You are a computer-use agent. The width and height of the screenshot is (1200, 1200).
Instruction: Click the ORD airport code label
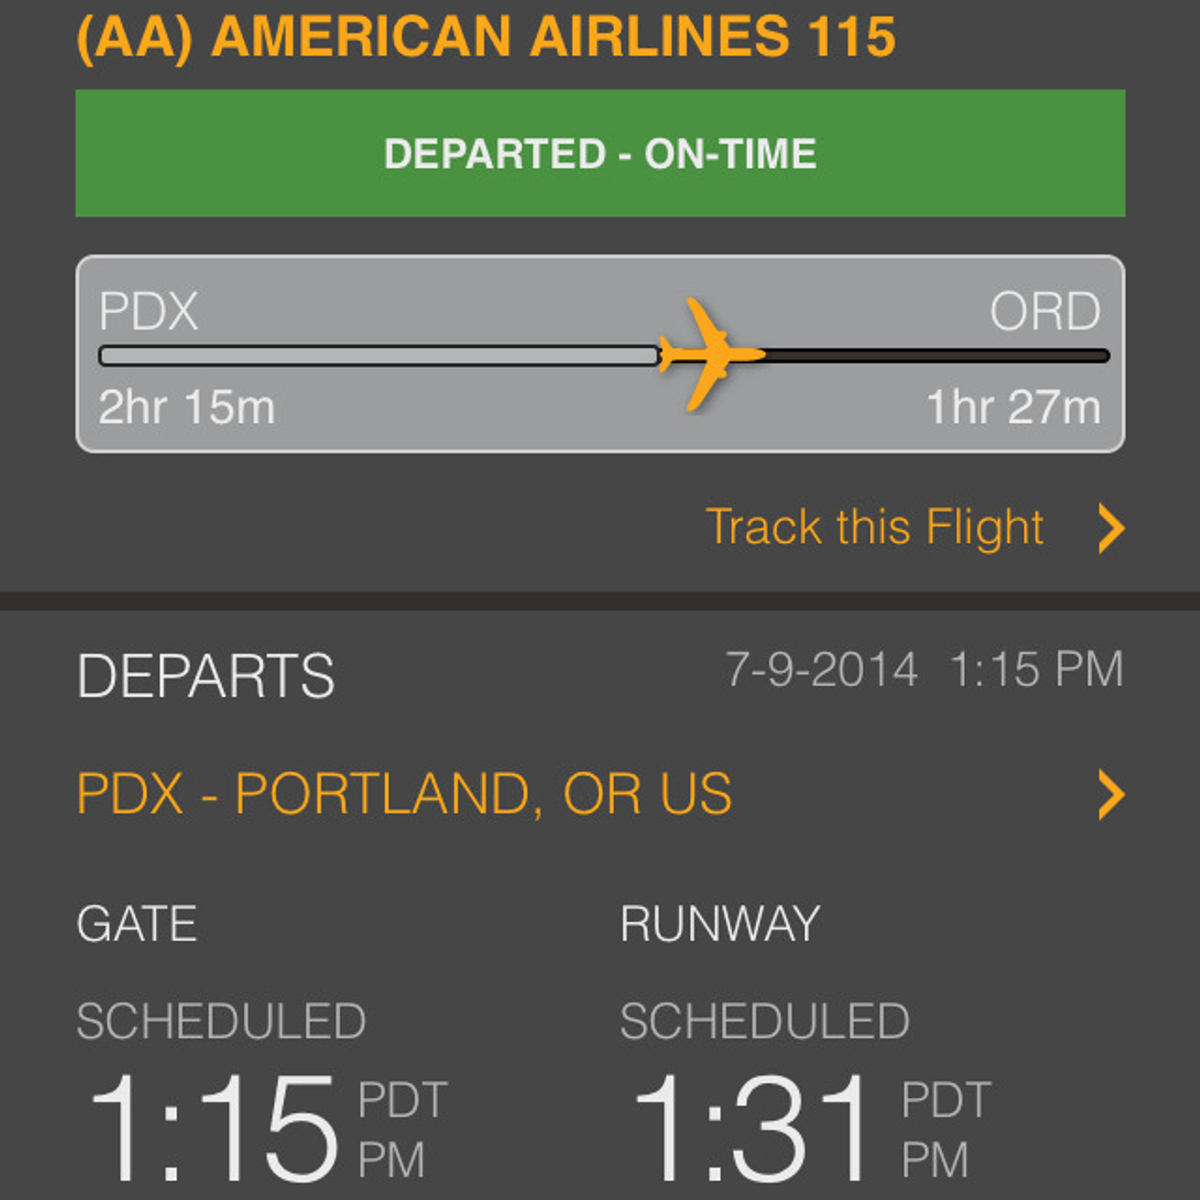click(1046, 311)
